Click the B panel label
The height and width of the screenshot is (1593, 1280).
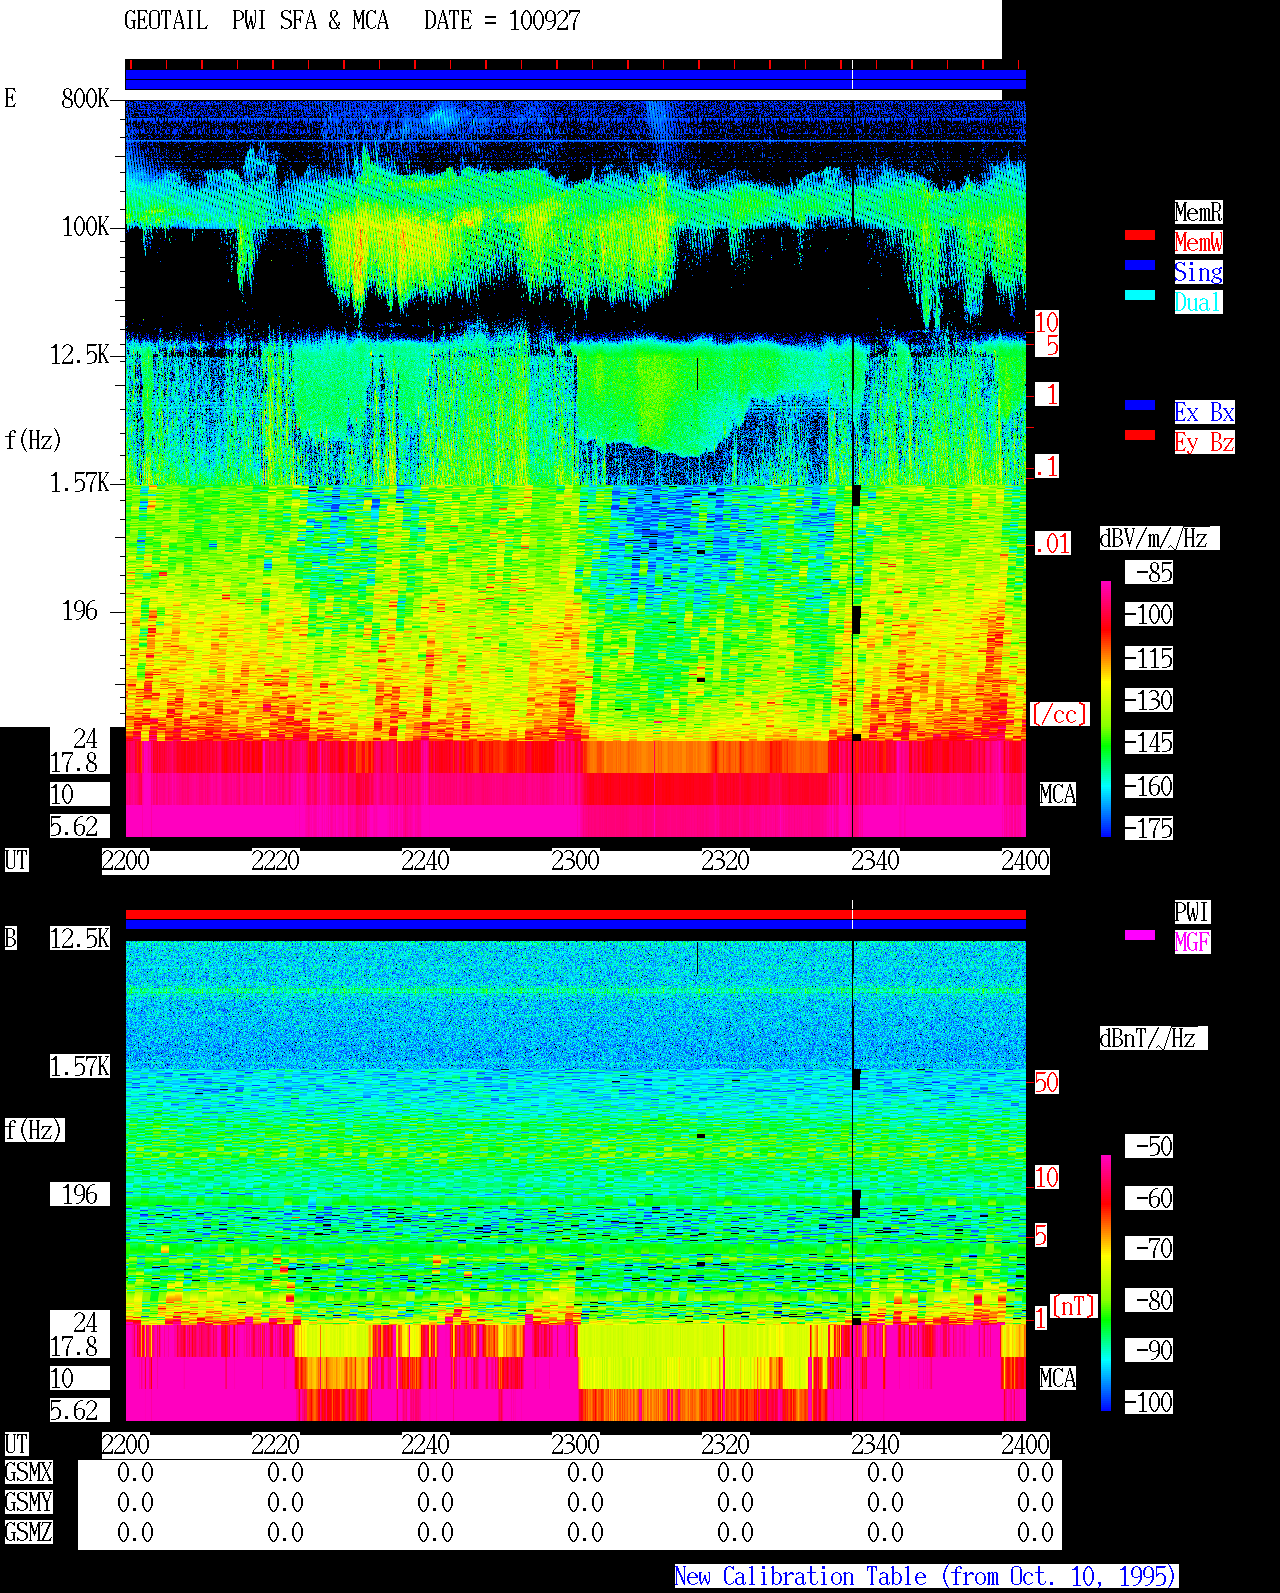click(x=10, y=938)
